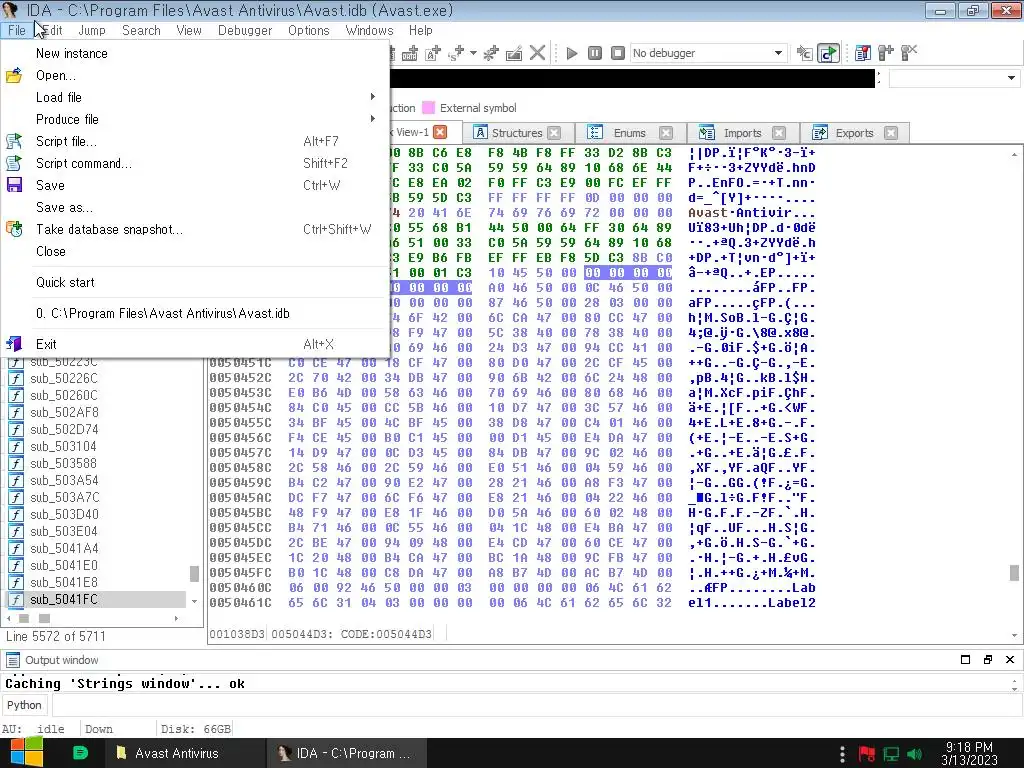Open the Options menu
The width and height of the screenshot is (1024, 768).
(308, 31)
